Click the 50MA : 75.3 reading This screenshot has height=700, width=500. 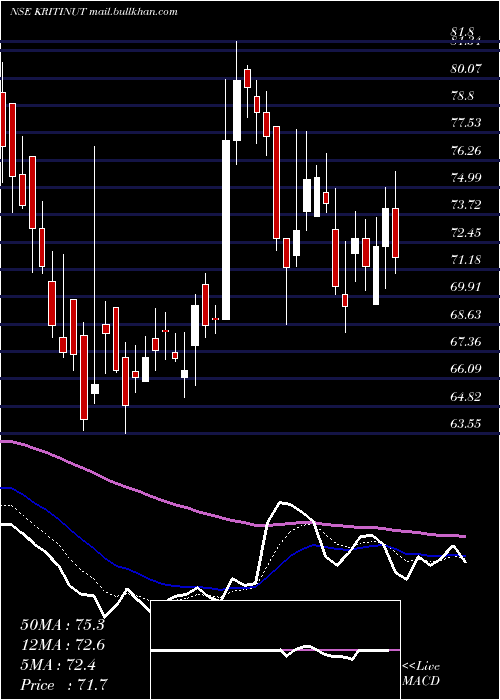point(62,625)
